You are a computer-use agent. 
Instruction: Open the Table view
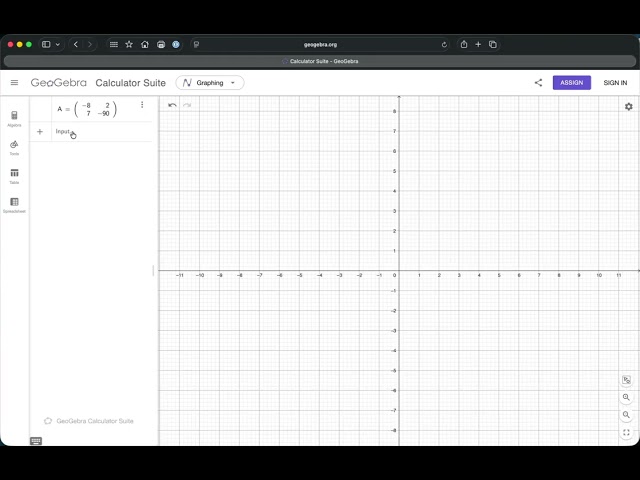pos(14,176)
